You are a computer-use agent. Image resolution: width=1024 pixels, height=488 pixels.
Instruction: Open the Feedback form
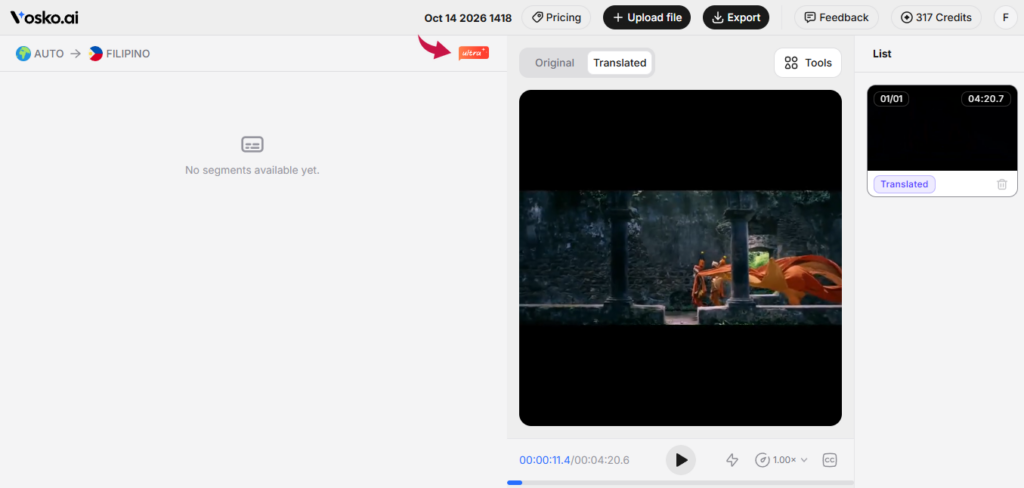(836, 18)
